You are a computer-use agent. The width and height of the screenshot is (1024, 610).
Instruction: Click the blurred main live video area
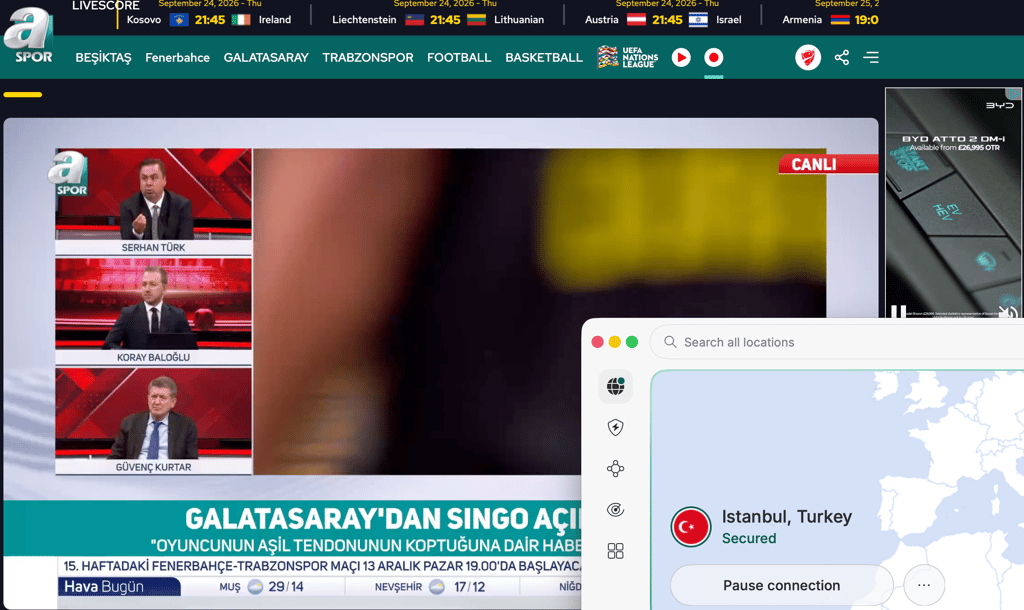540,311
